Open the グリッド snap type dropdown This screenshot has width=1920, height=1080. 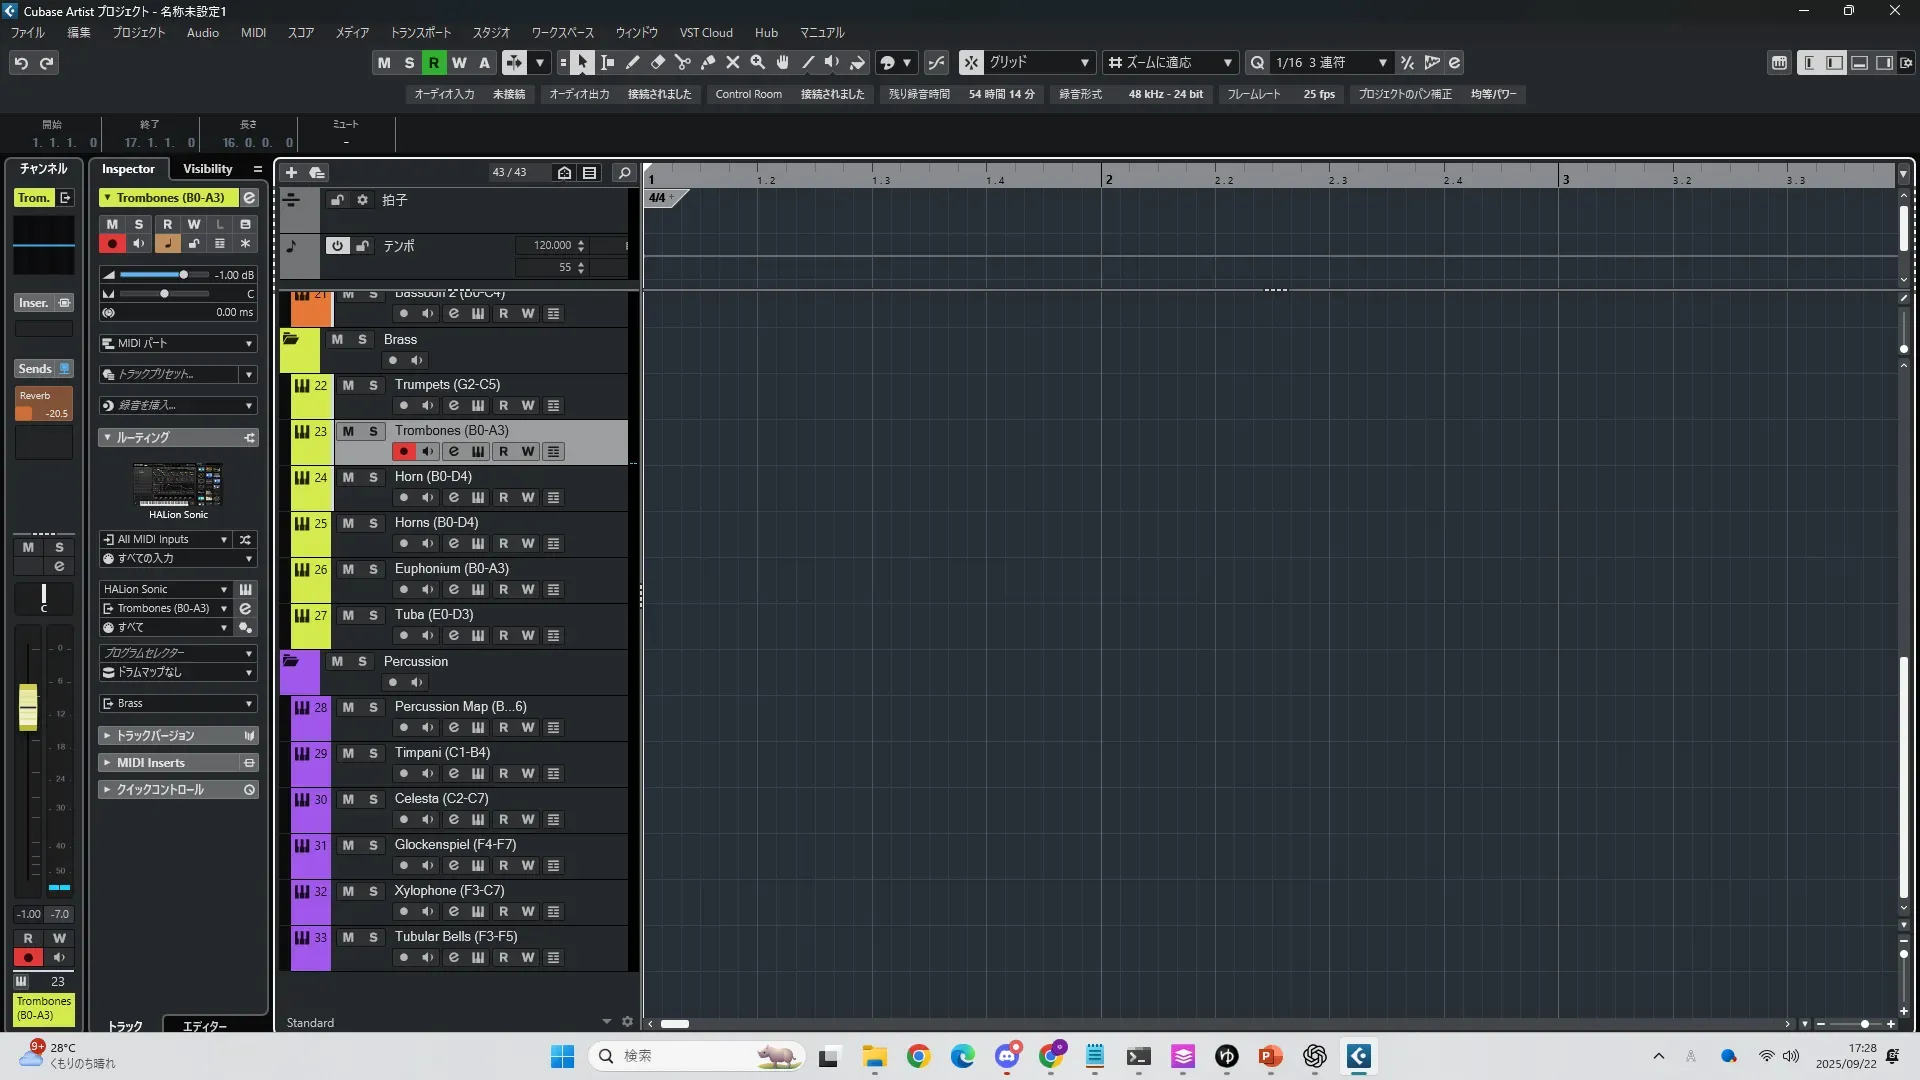tap(1084, 63)
